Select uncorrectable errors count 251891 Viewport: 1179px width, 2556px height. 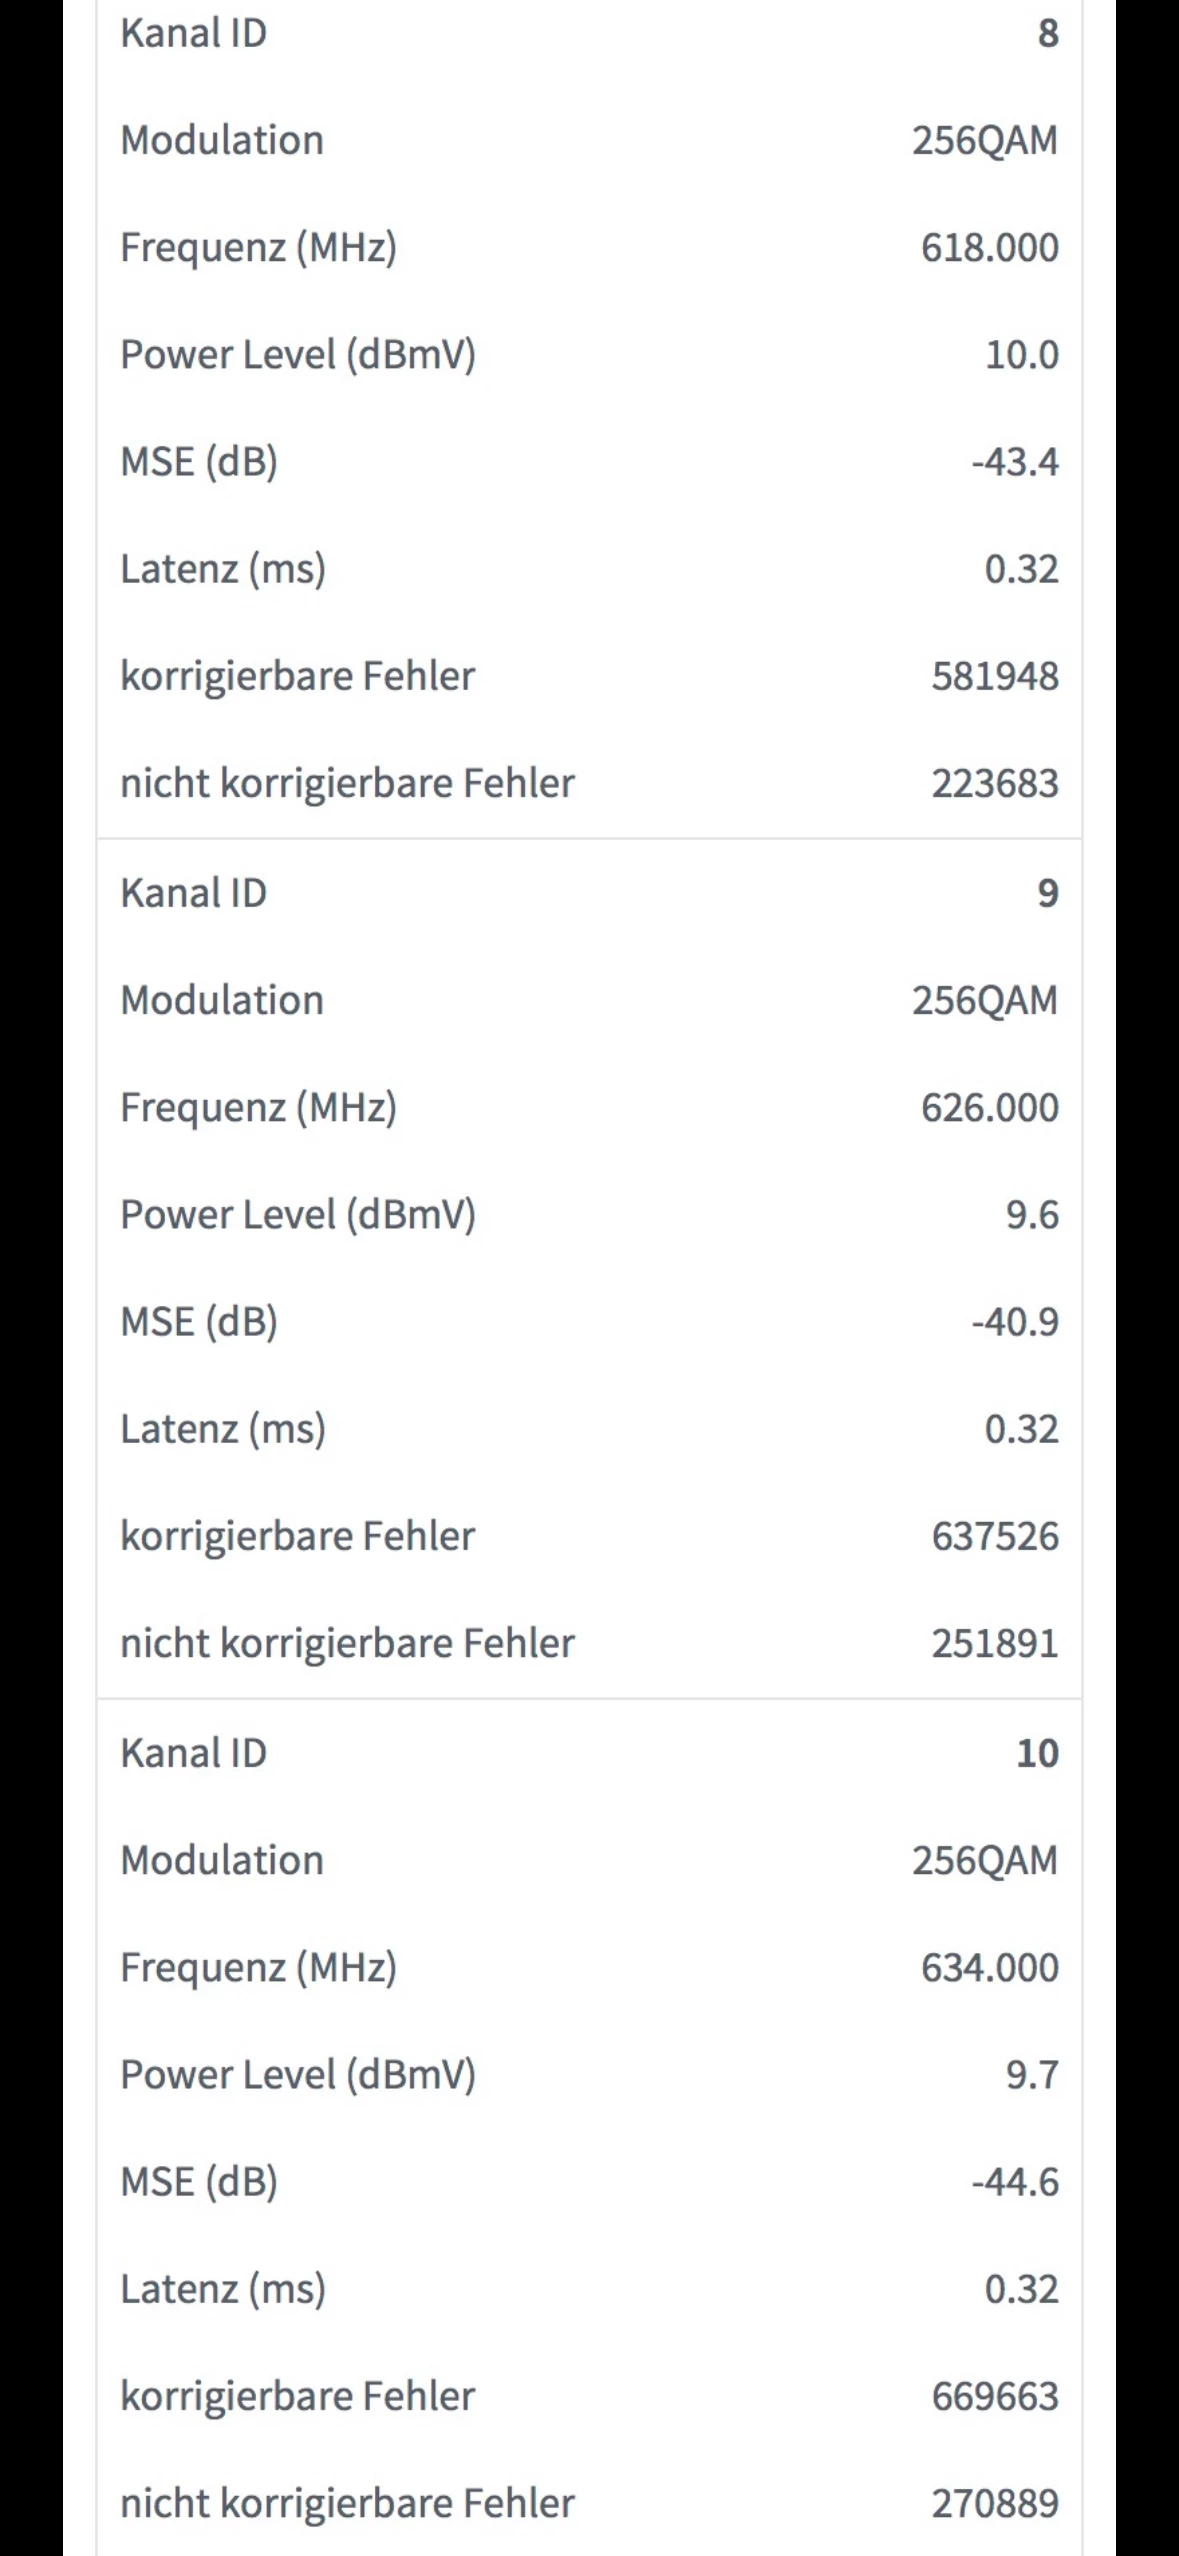point(994,1643)
